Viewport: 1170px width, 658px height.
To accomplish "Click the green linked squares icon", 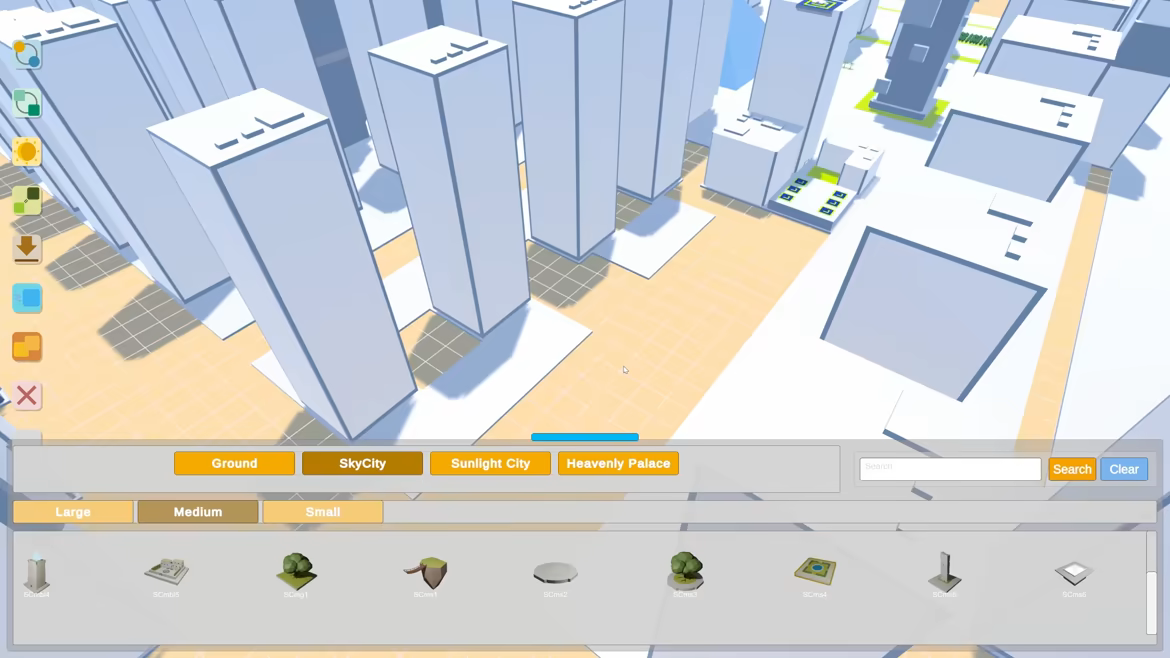I will (x=27, y=103).
